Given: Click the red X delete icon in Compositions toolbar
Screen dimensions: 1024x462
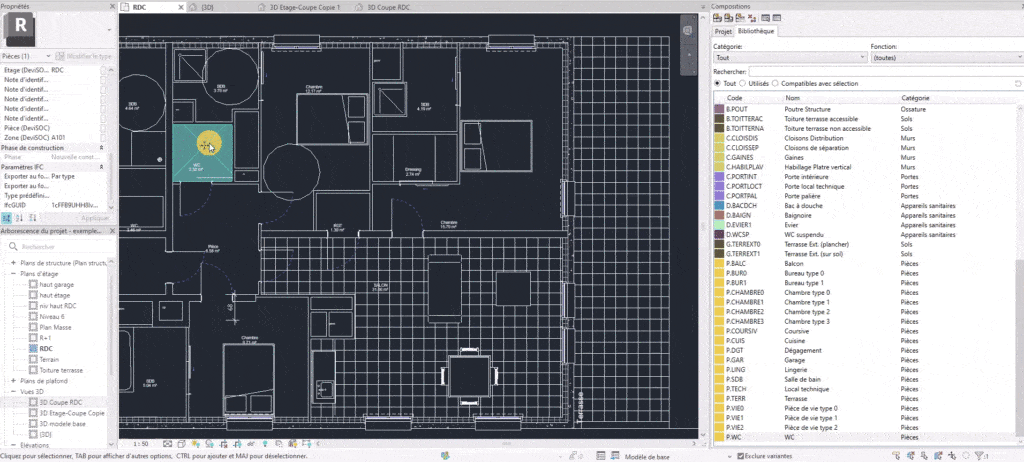Looking at the screenshot, I should (752, 18).
